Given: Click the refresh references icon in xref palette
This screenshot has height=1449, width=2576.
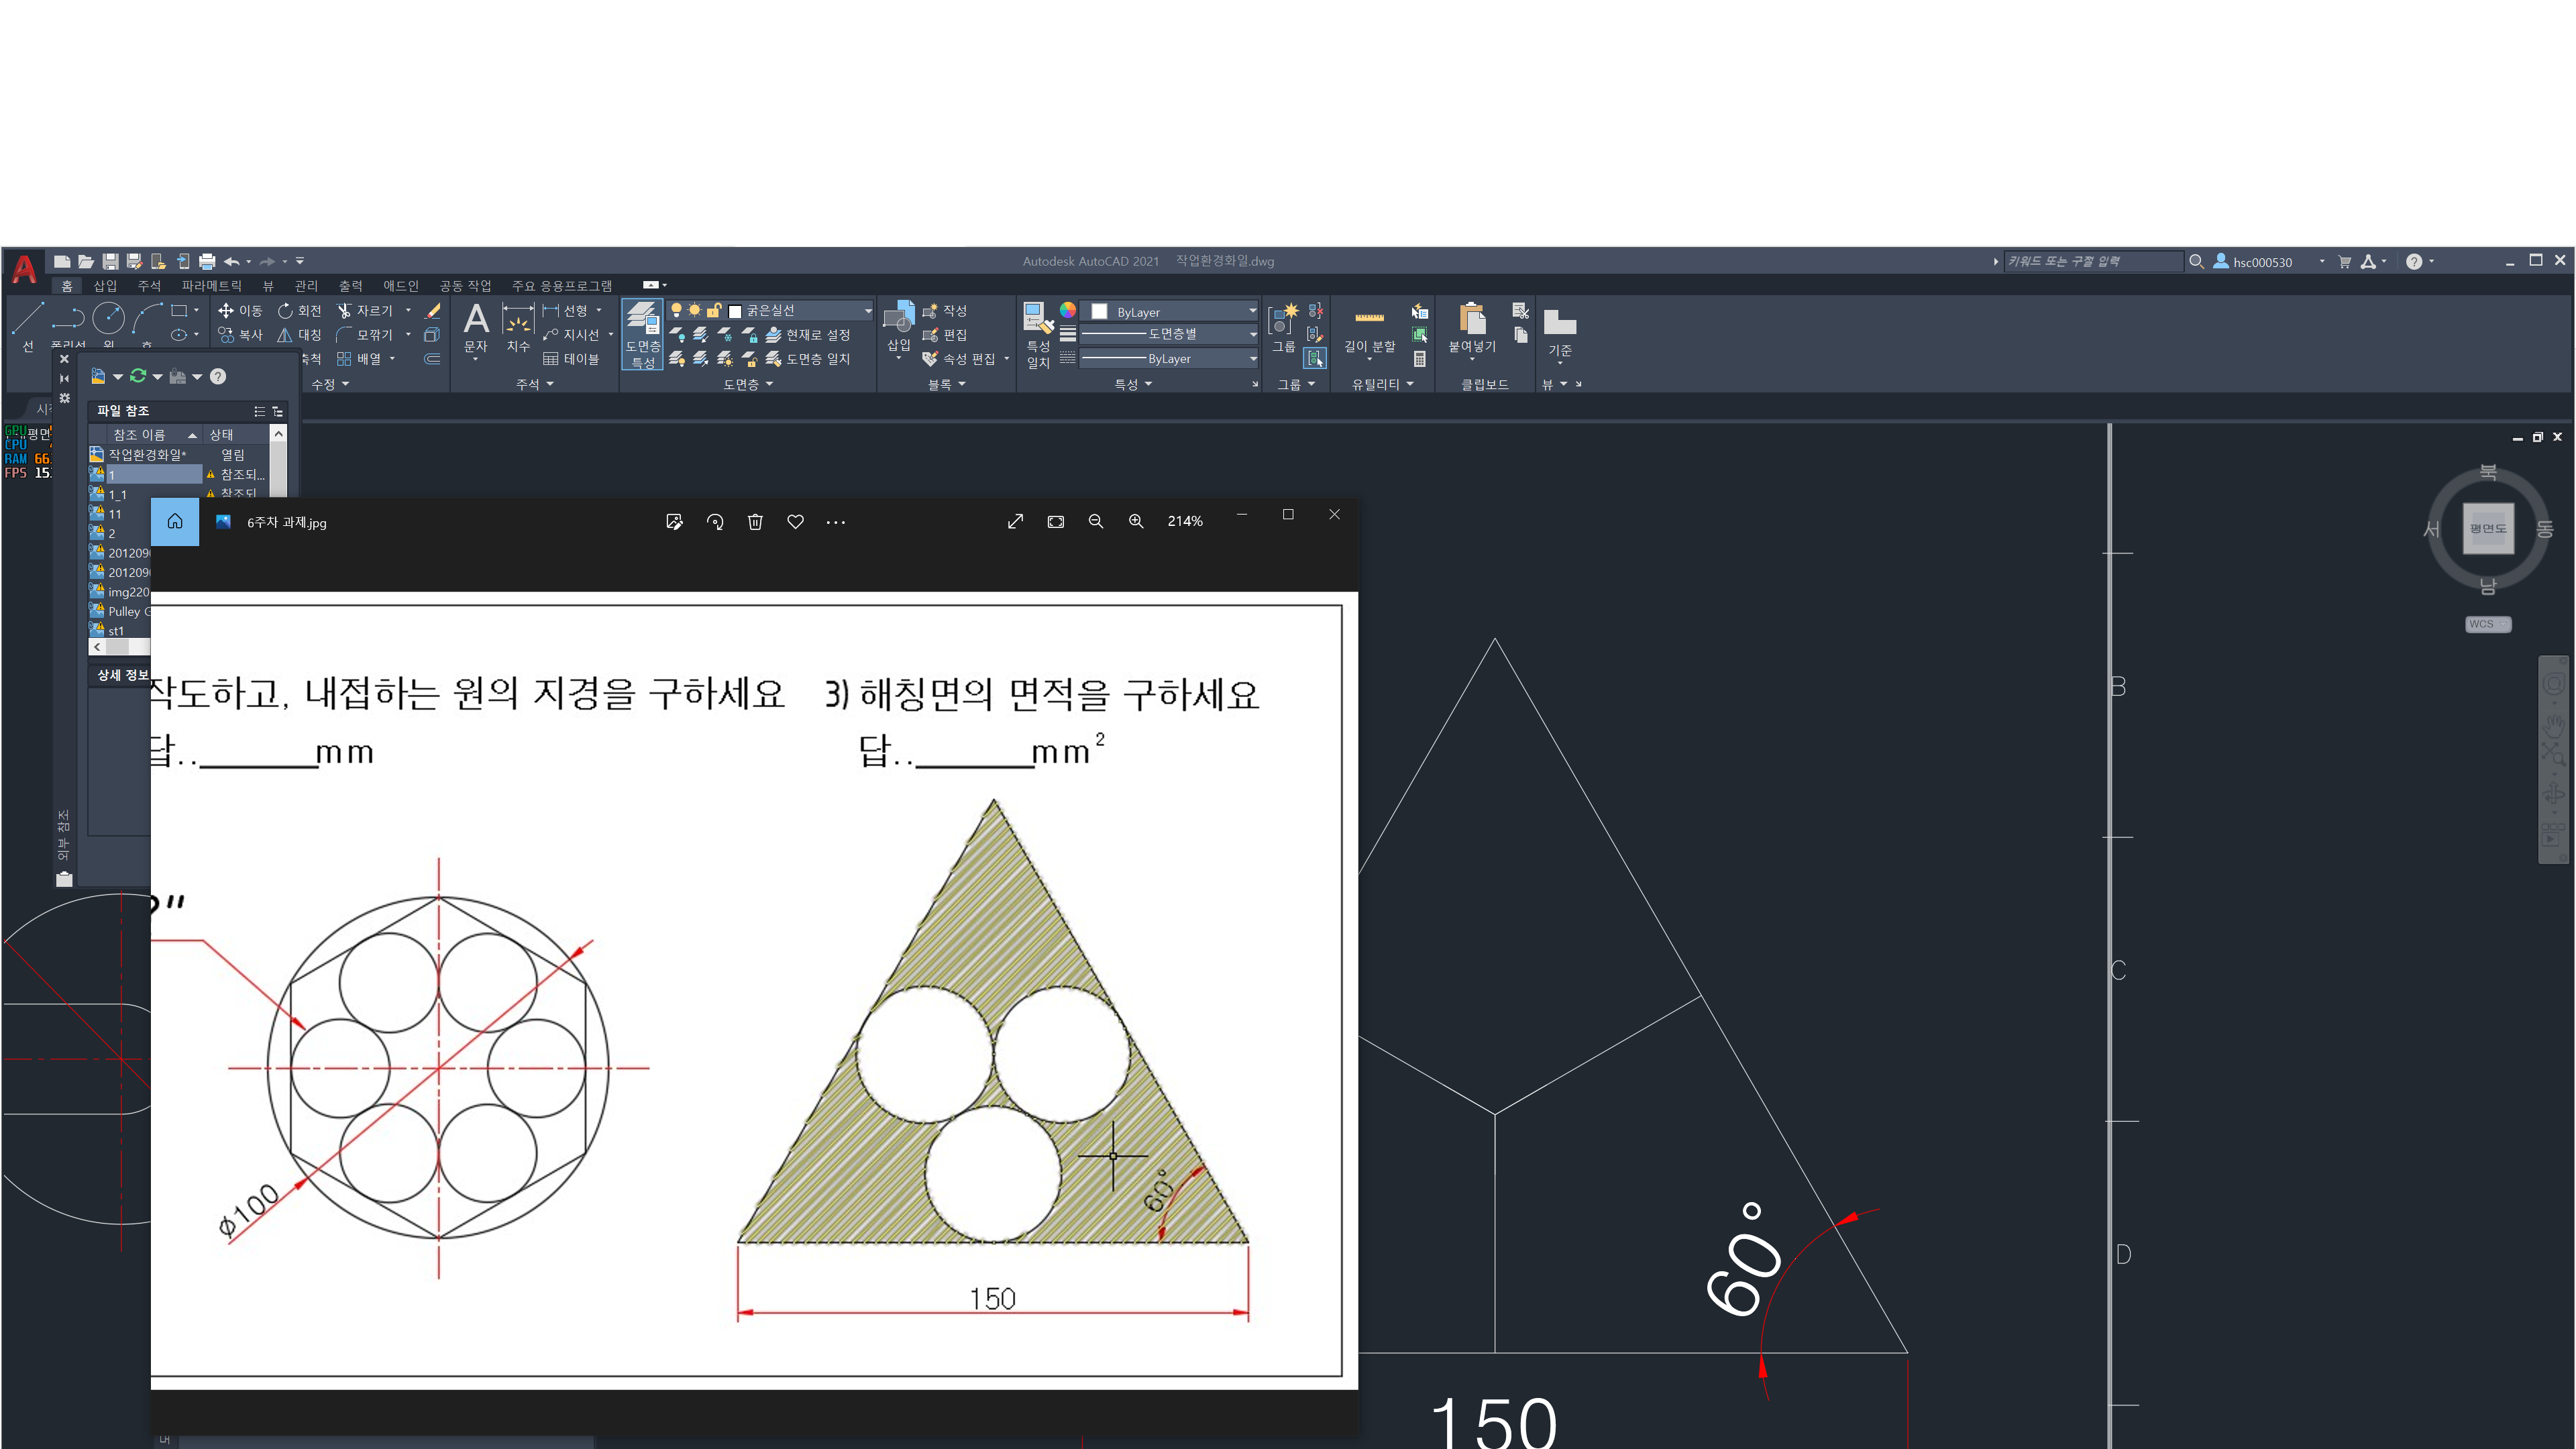Looking at the screenshot, I should tap(138, 376).
